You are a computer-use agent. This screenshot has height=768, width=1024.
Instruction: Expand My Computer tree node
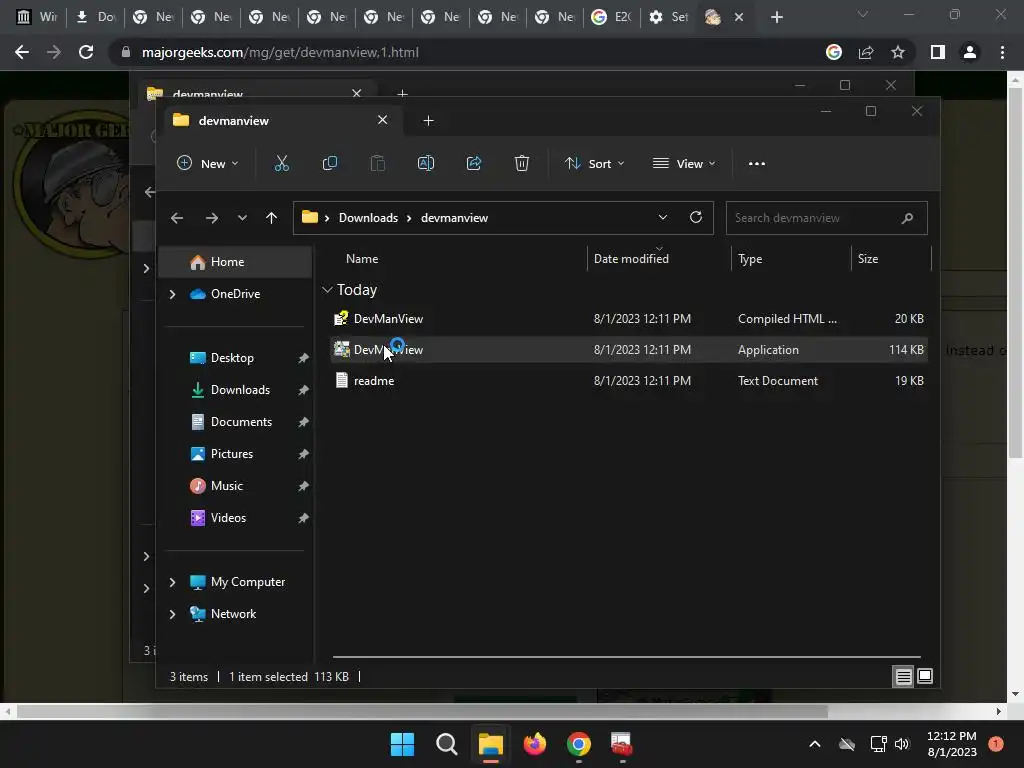coord(172,582)
